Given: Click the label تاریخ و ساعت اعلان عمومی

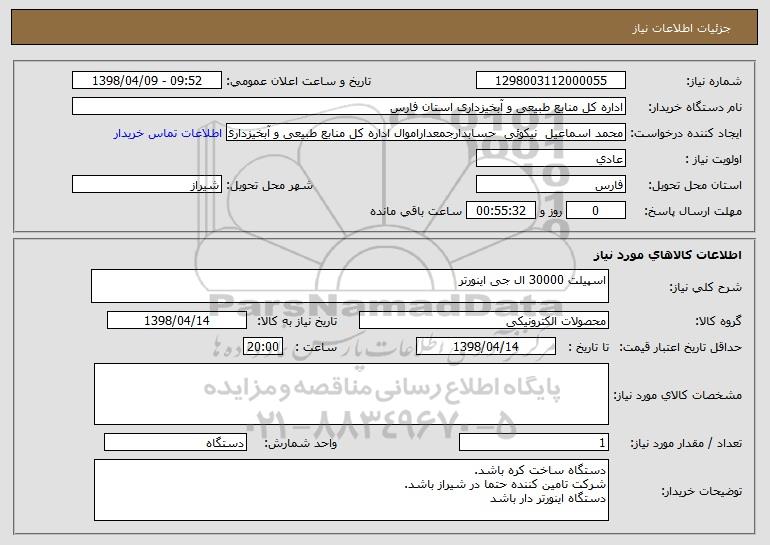Looking at the screenshot, I should click(299, 82).
